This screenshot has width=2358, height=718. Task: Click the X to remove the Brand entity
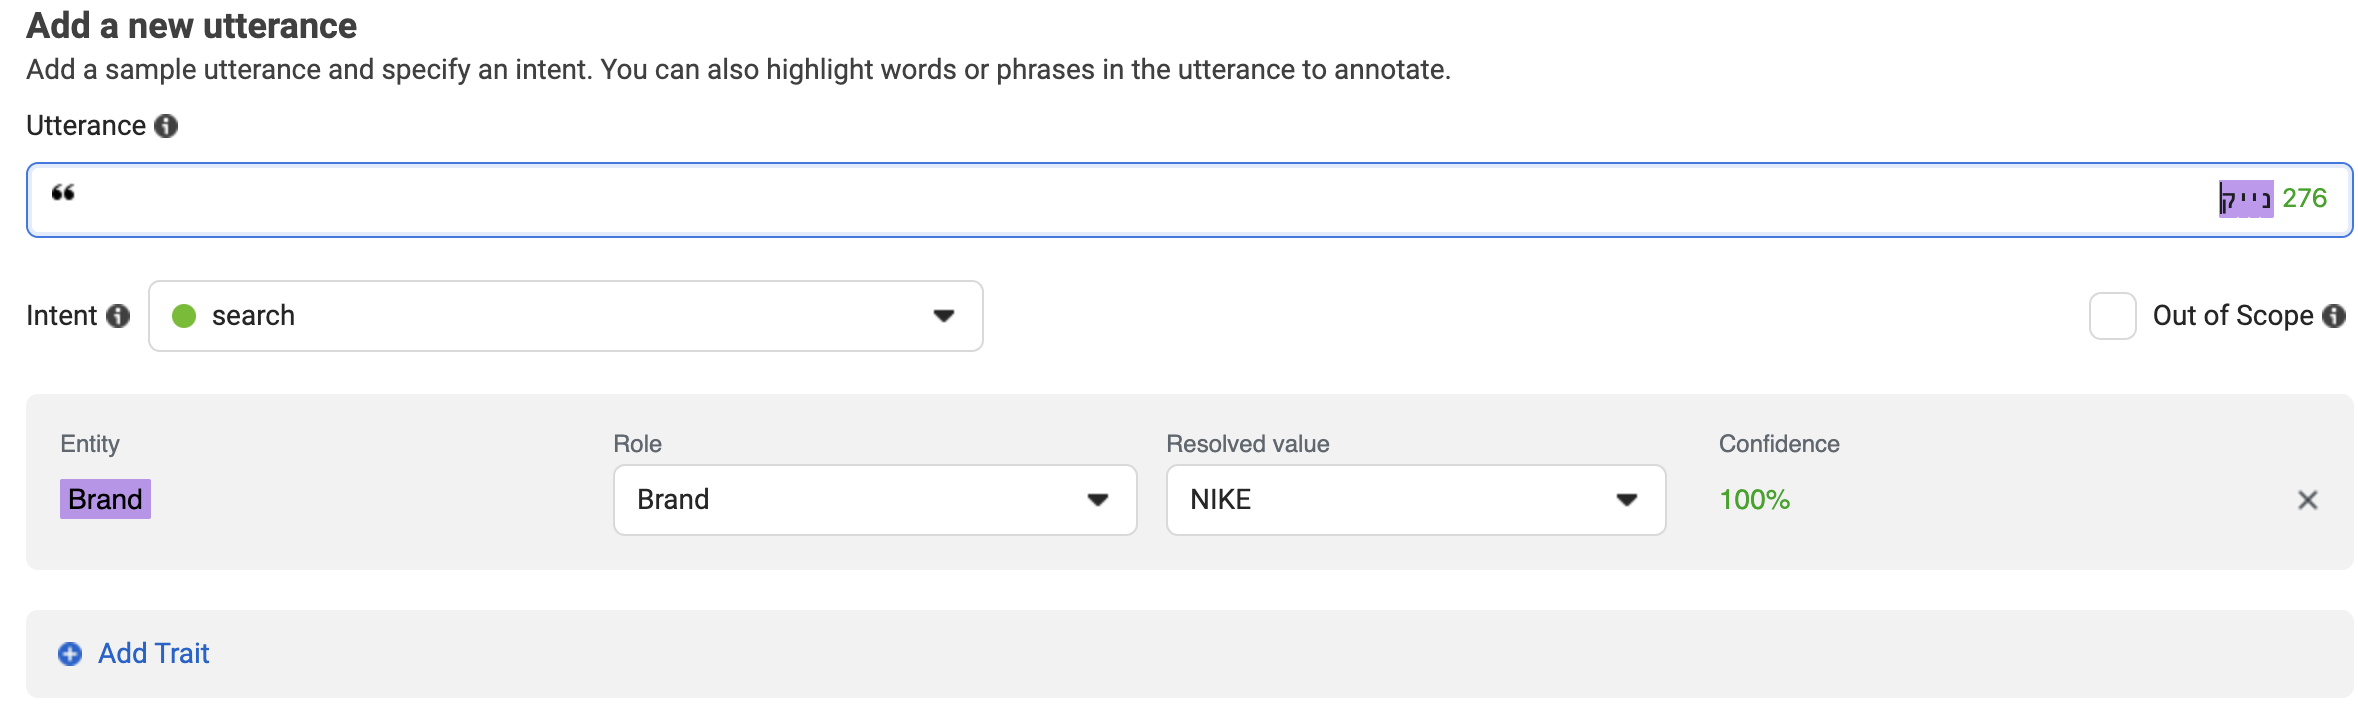(x=2308, y=500)
